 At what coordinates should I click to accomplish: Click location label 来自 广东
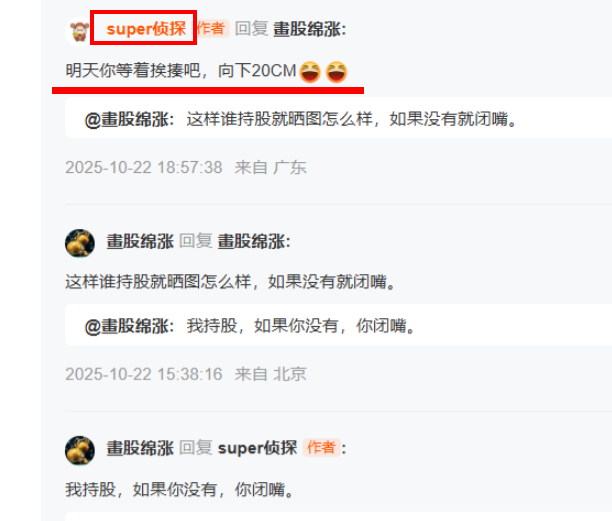pyautogui.click(x=270, y=167)
